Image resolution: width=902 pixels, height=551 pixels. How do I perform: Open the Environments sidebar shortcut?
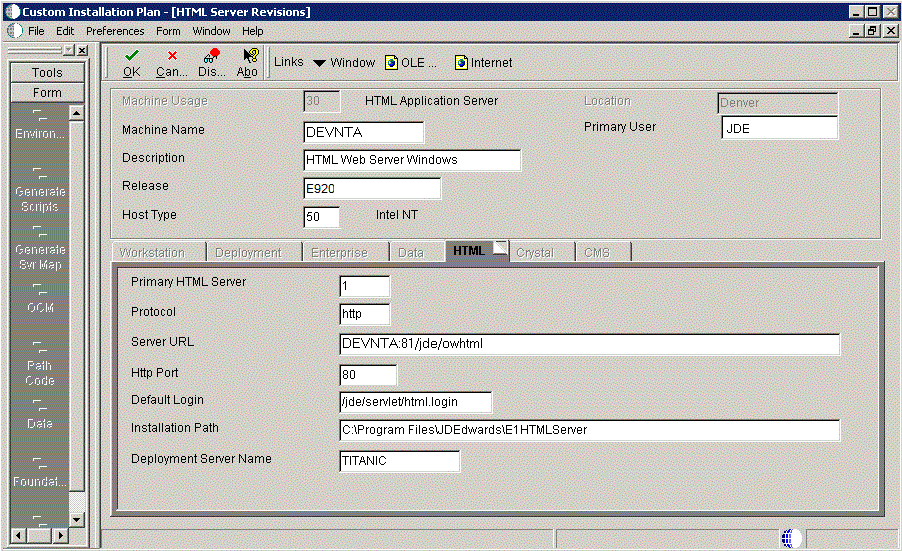(40, 125)
